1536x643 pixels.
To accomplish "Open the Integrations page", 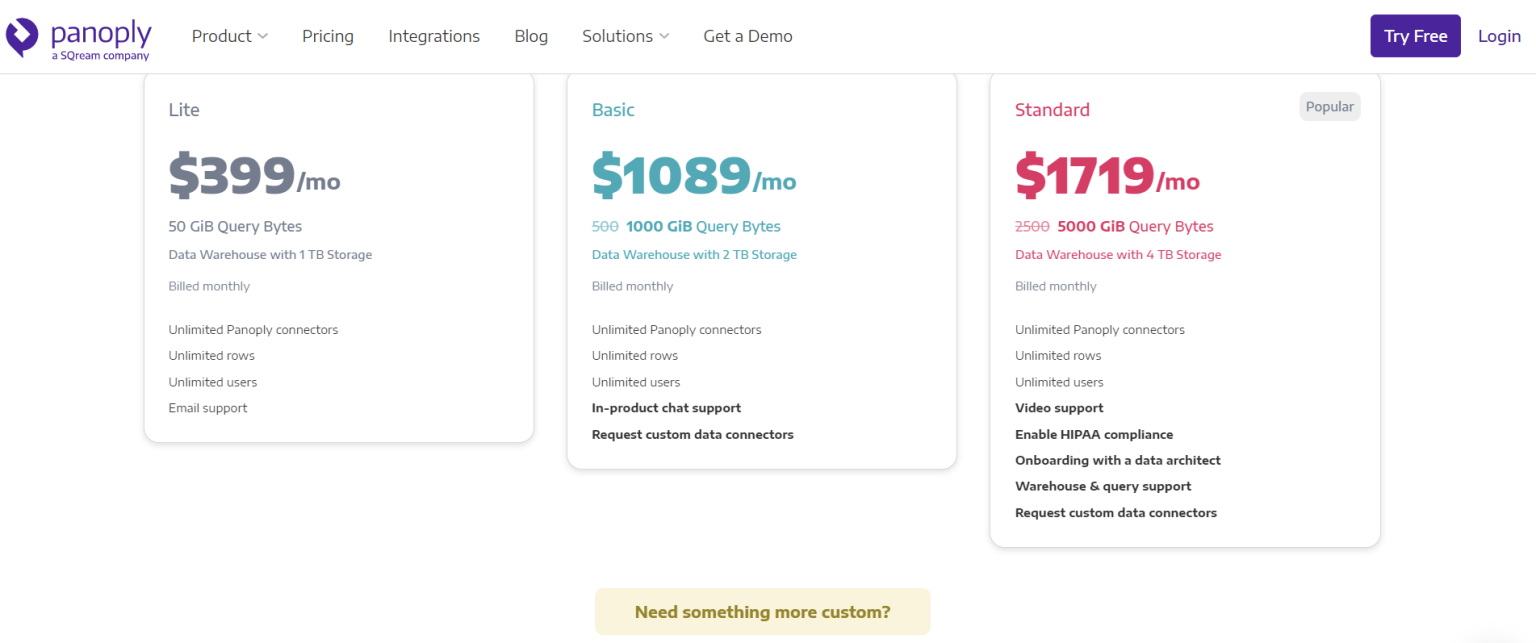I will click(x=433, y=36).
